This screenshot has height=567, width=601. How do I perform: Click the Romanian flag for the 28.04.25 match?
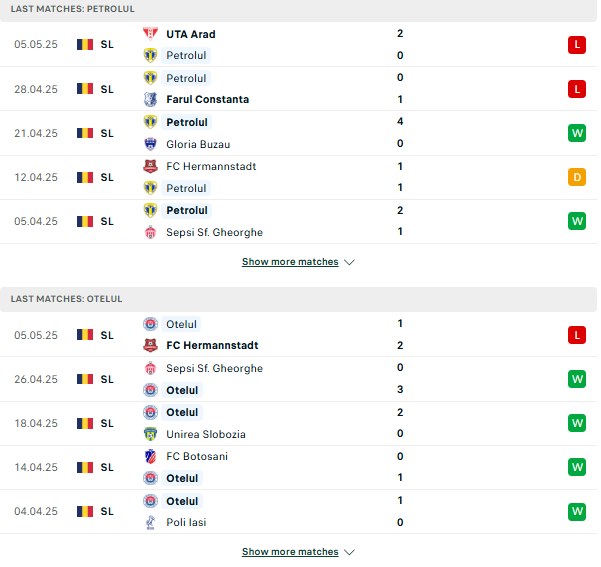tap(85, 89)
